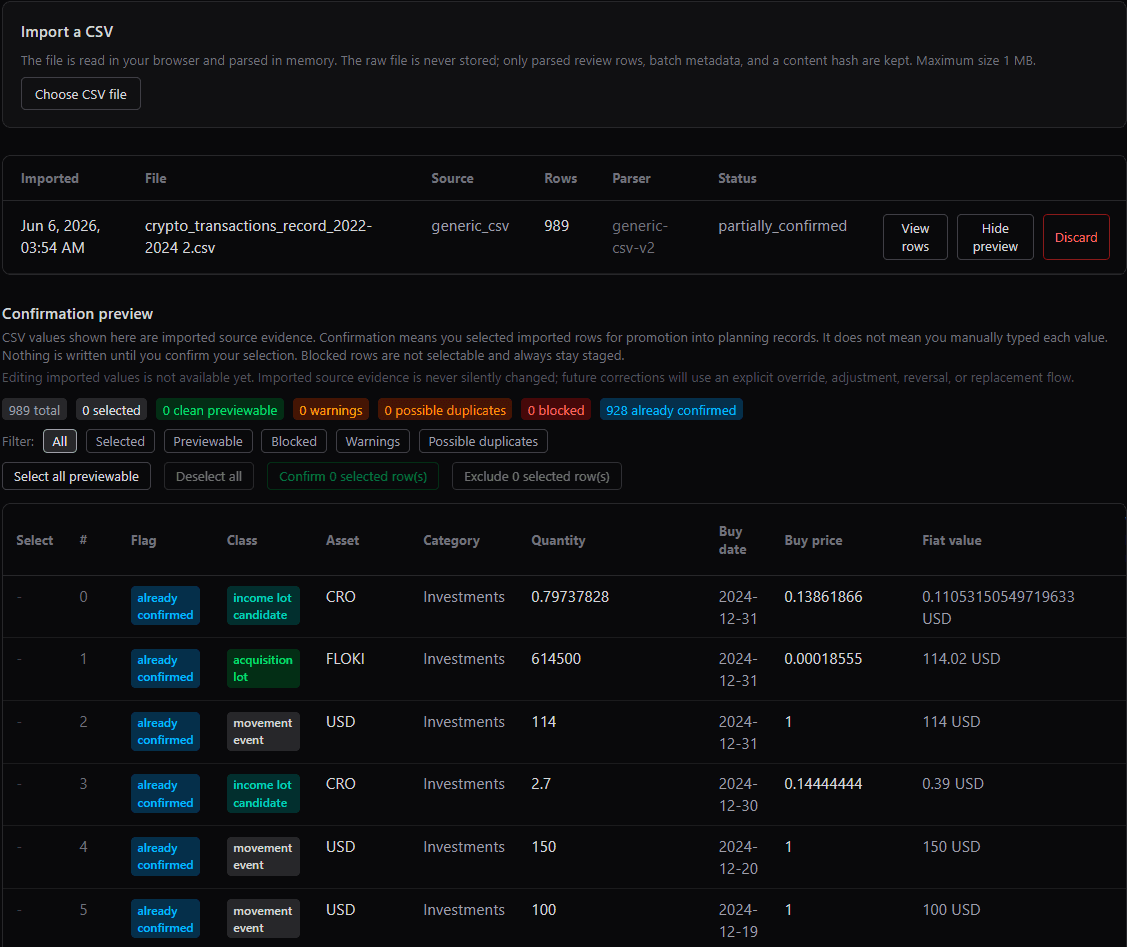Click buy date 2024-12-30
The height and width of the screenshot is (947, 1127).
point(738,794)
